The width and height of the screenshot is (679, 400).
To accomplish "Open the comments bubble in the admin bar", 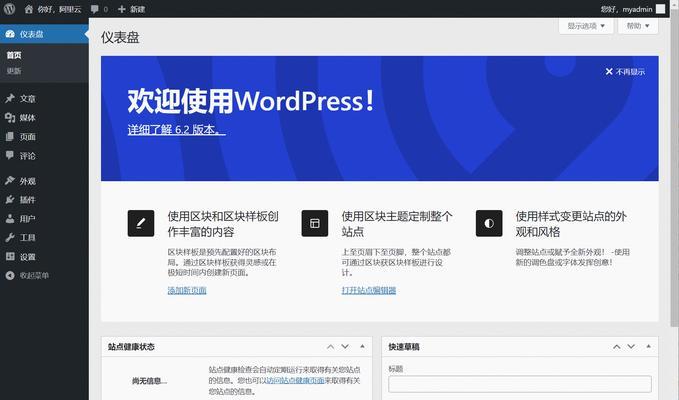I will [99, 9].
